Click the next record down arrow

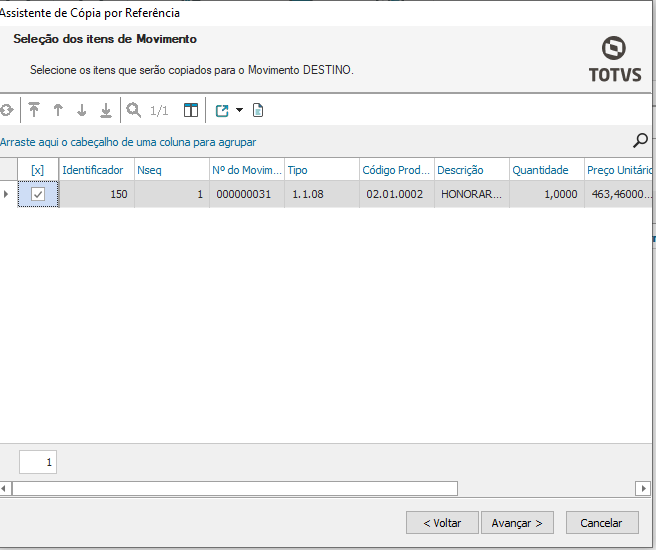click(x=82, y=110)
